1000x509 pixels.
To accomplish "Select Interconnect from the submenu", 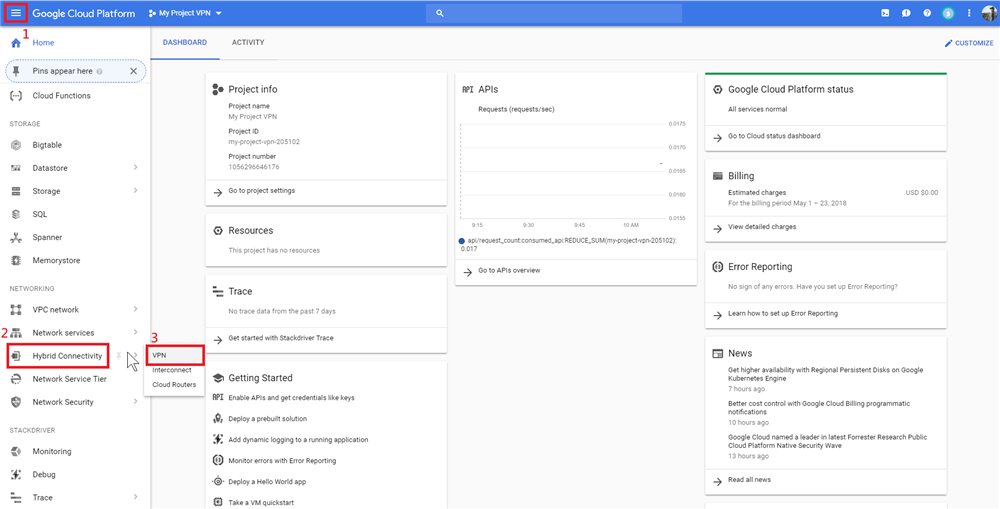I will [x=174, y=370].
